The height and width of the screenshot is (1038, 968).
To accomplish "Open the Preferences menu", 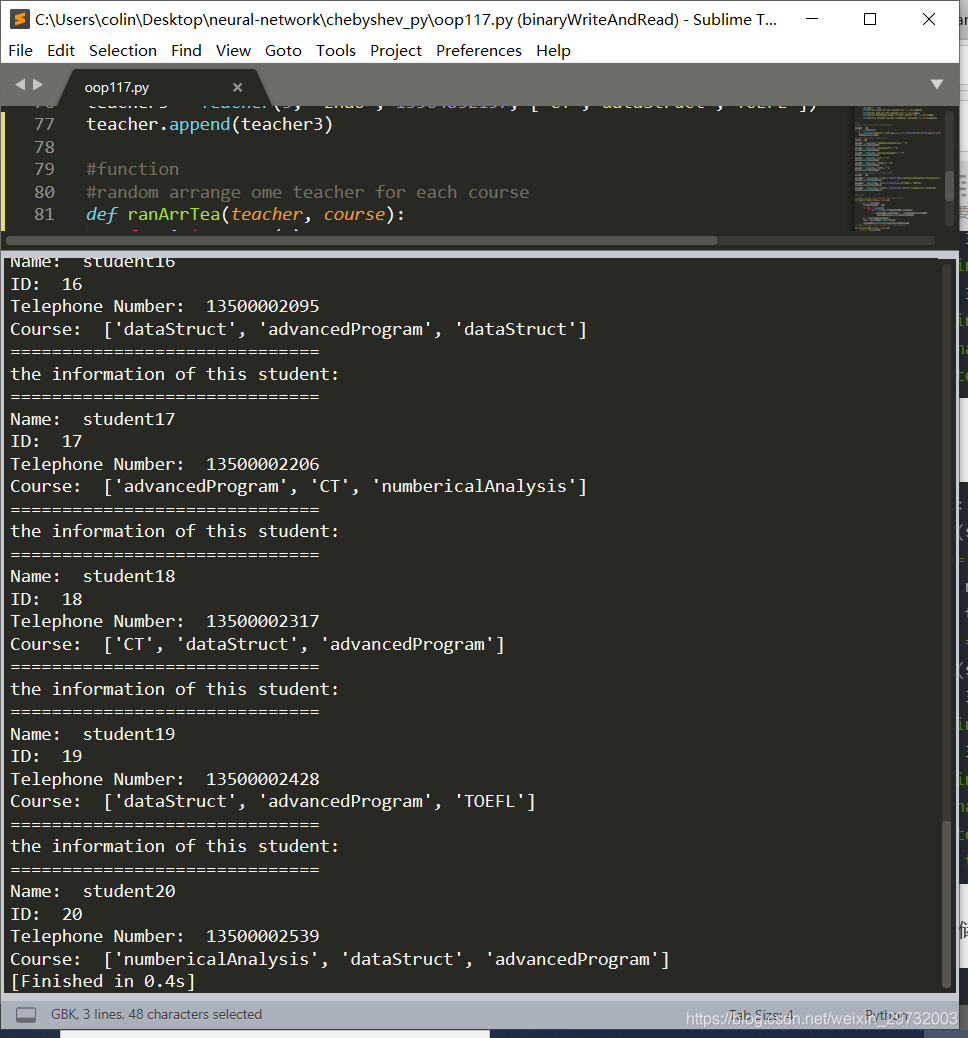I will click(x=479, y=50).
